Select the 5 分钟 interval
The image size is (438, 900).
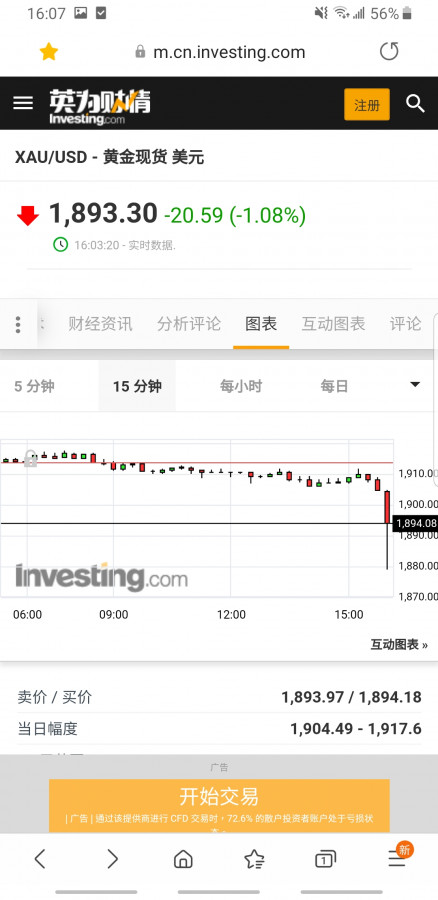[34, 386]
